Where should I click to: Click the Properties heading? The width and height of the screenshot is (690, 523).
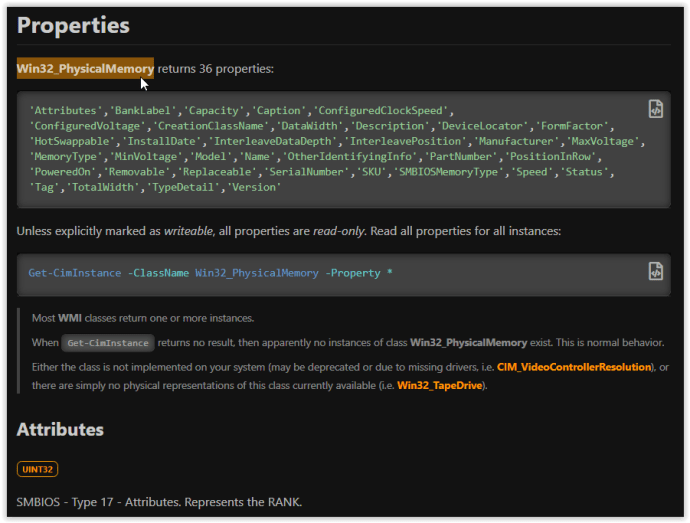point(73,25)
